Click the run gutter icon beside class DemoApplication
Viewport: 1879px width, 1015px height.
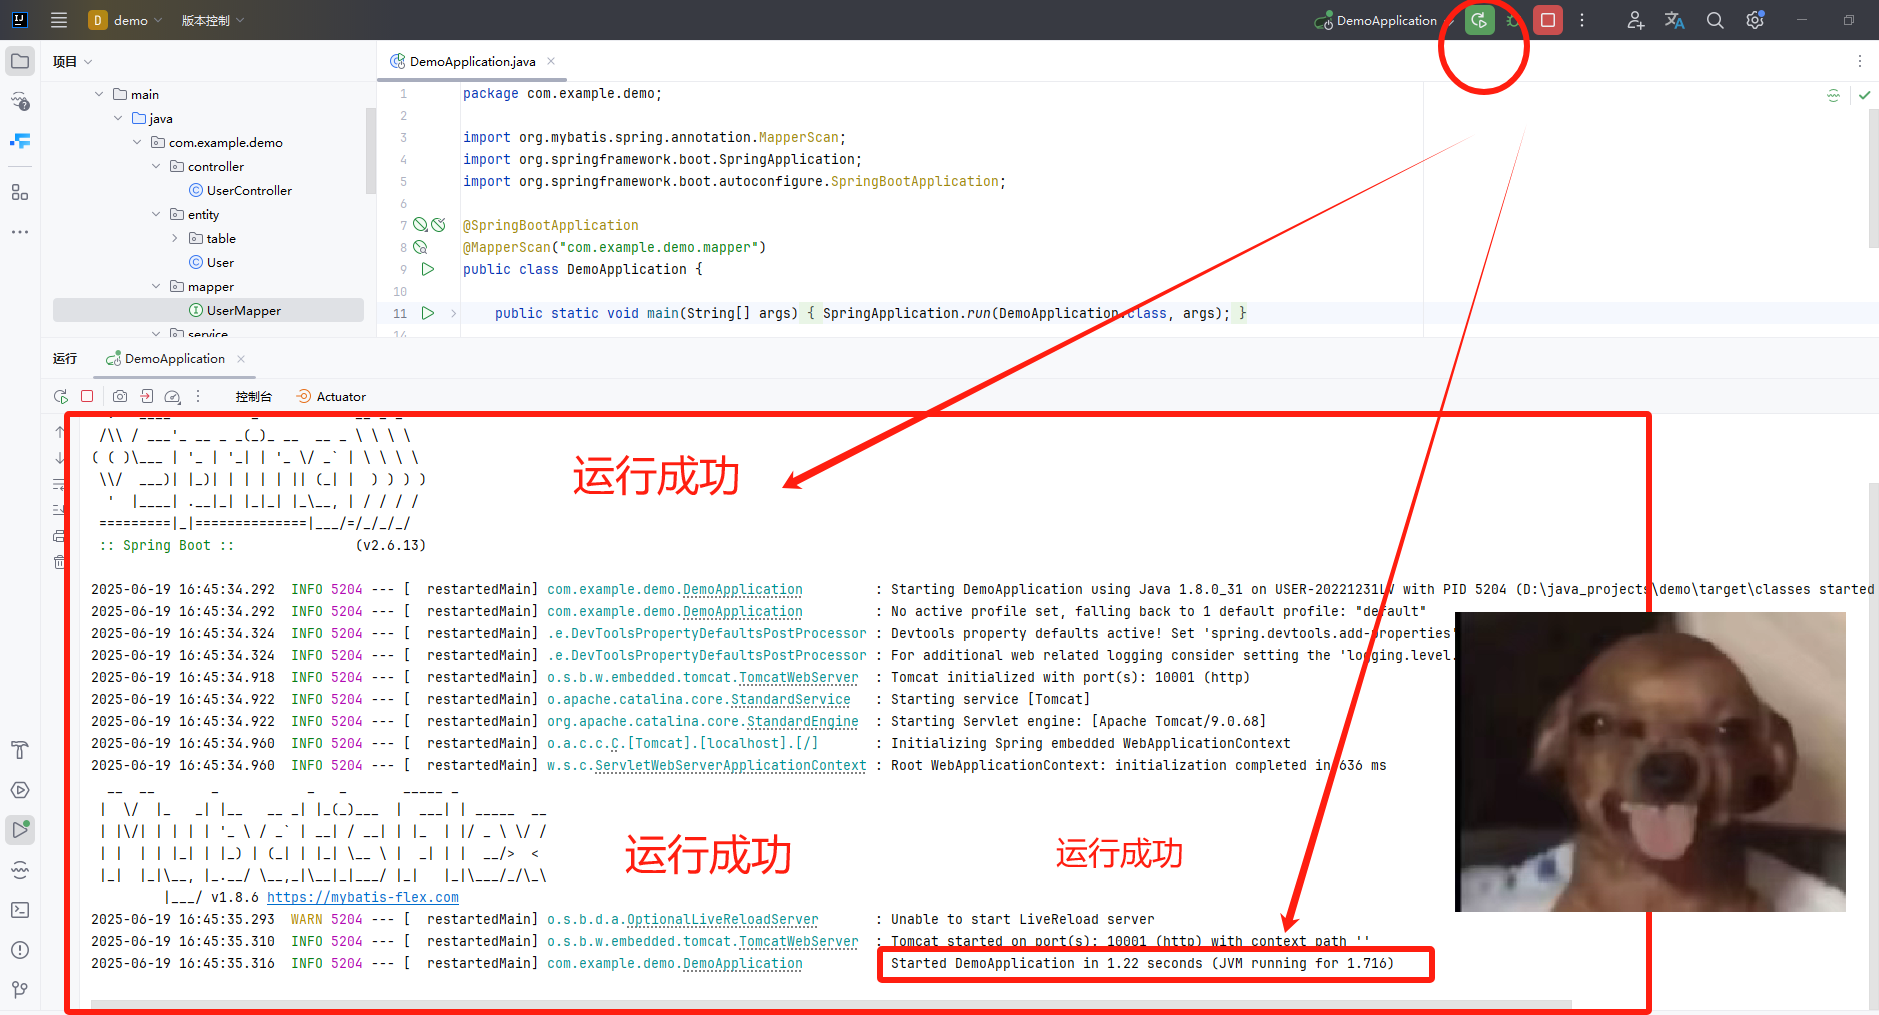click(x=428, y=269)
